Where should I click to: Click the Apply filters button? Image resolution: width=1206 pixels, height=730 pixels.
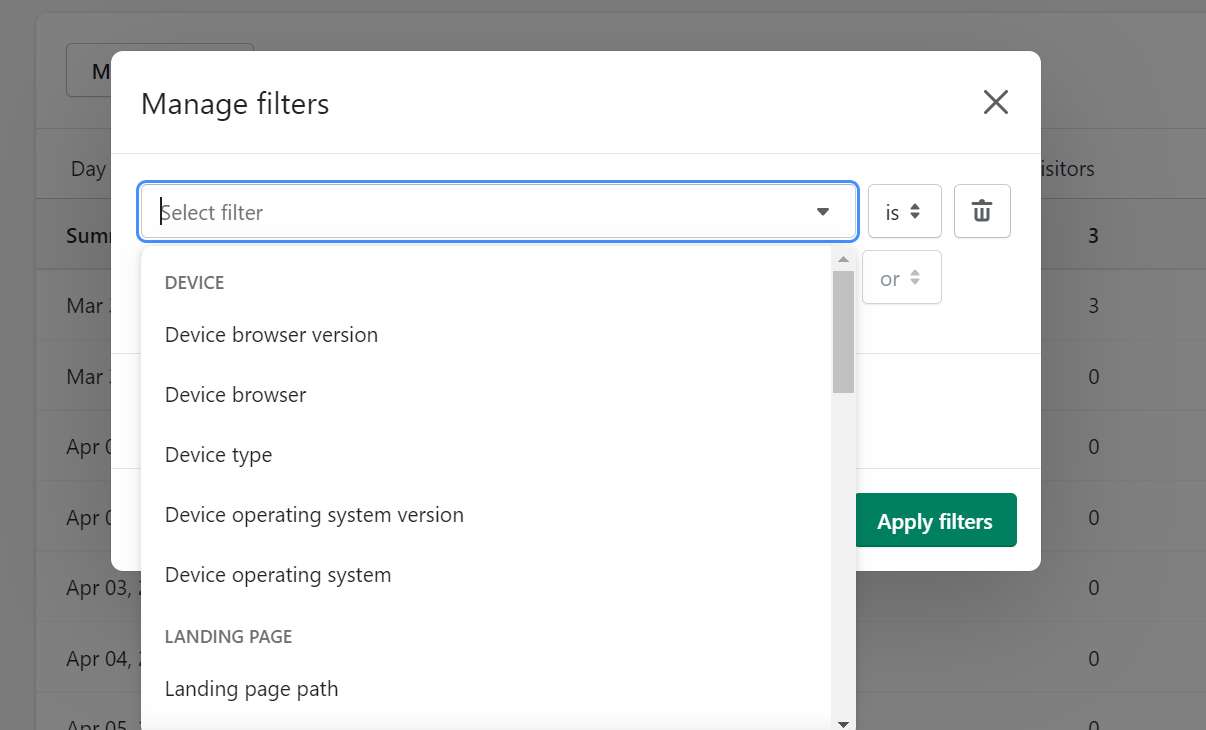[935, 521]
